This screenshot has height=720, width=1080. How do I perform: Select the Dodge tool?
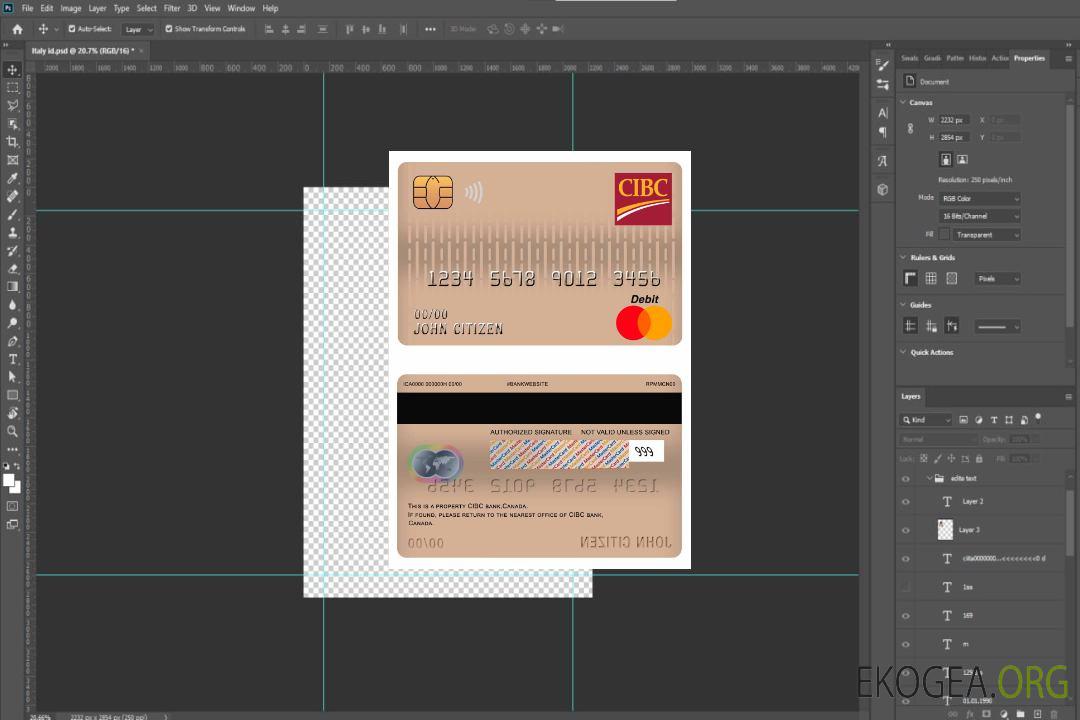pos(12,322)
